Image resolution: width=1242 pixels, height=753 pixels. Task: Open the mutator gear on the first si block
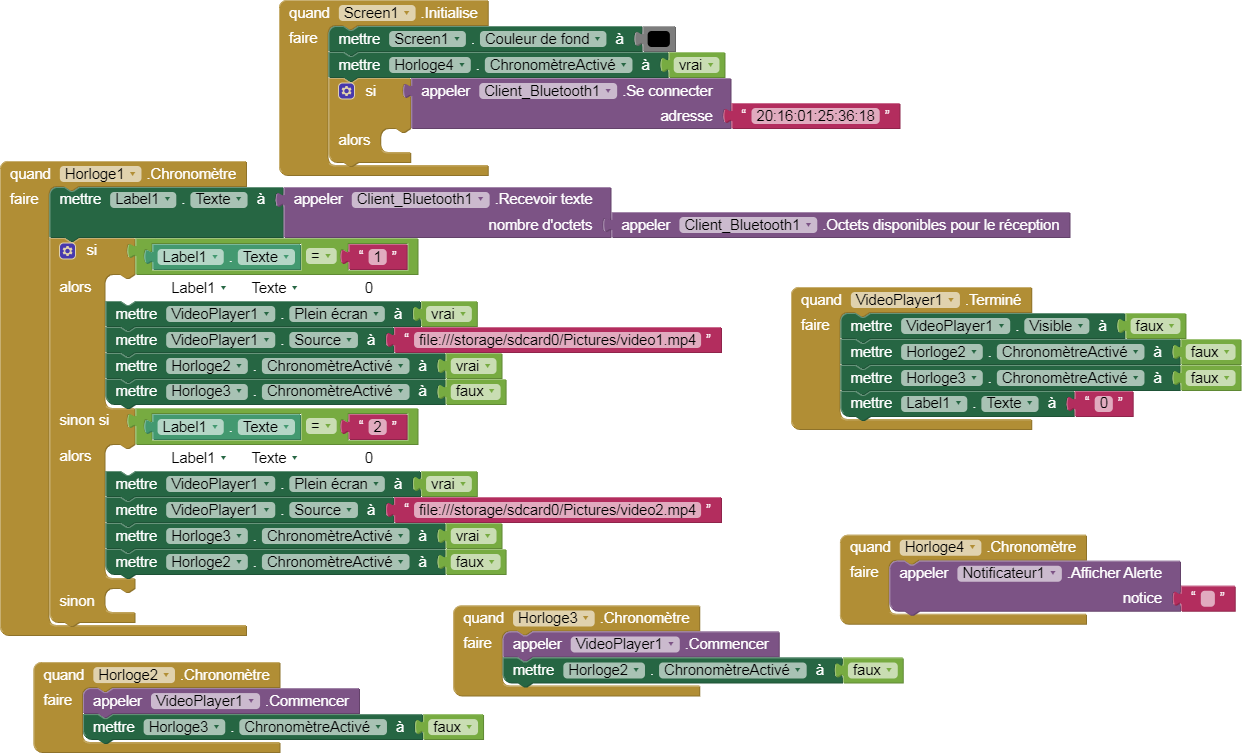coord(345,90)
